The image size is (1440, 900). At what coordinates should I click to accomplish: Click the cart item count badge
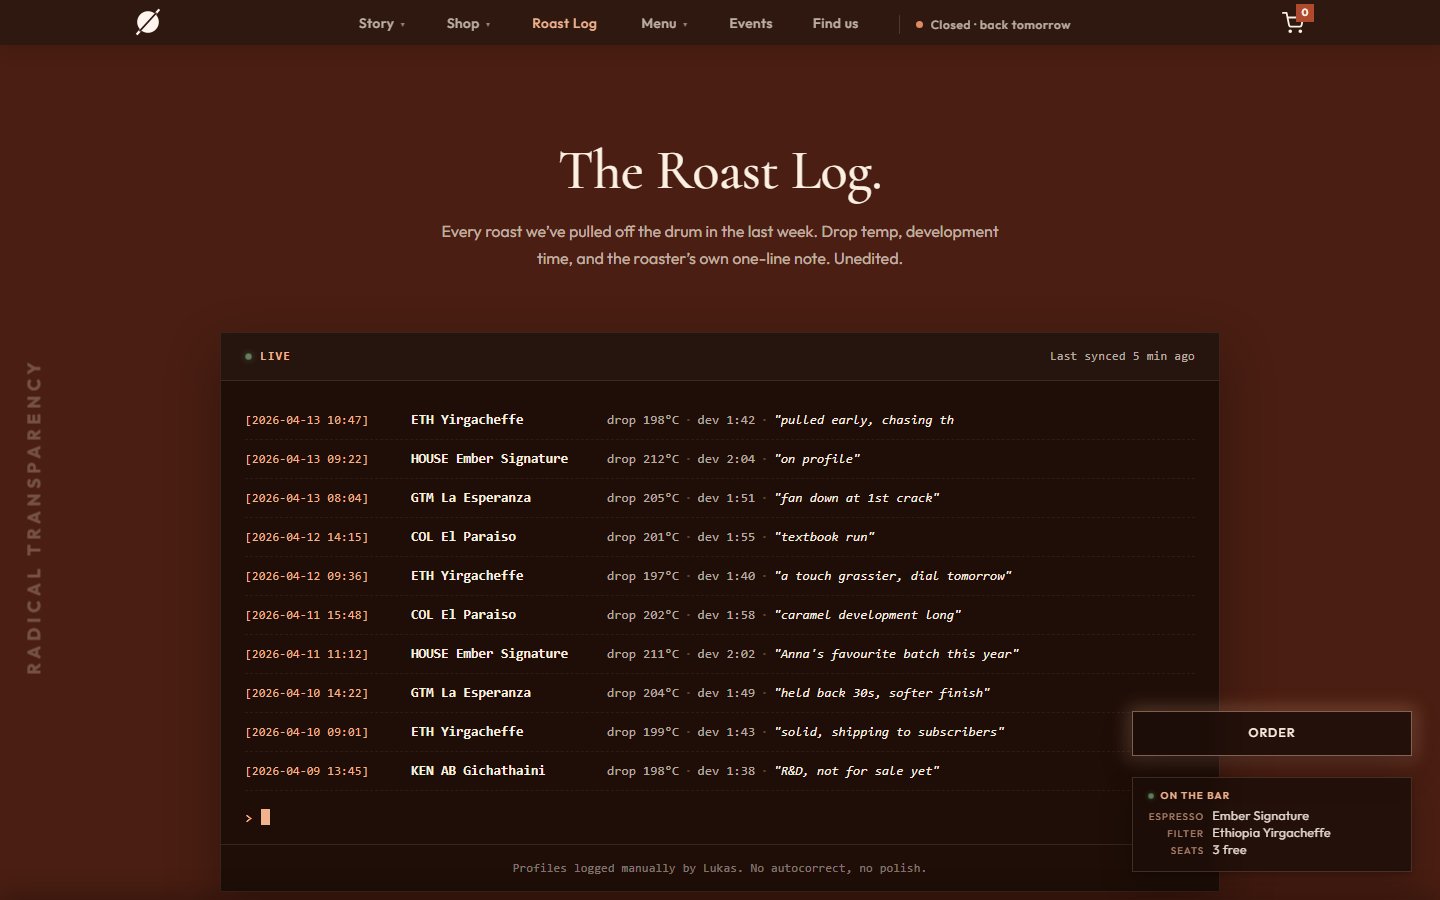[1305, 13]
